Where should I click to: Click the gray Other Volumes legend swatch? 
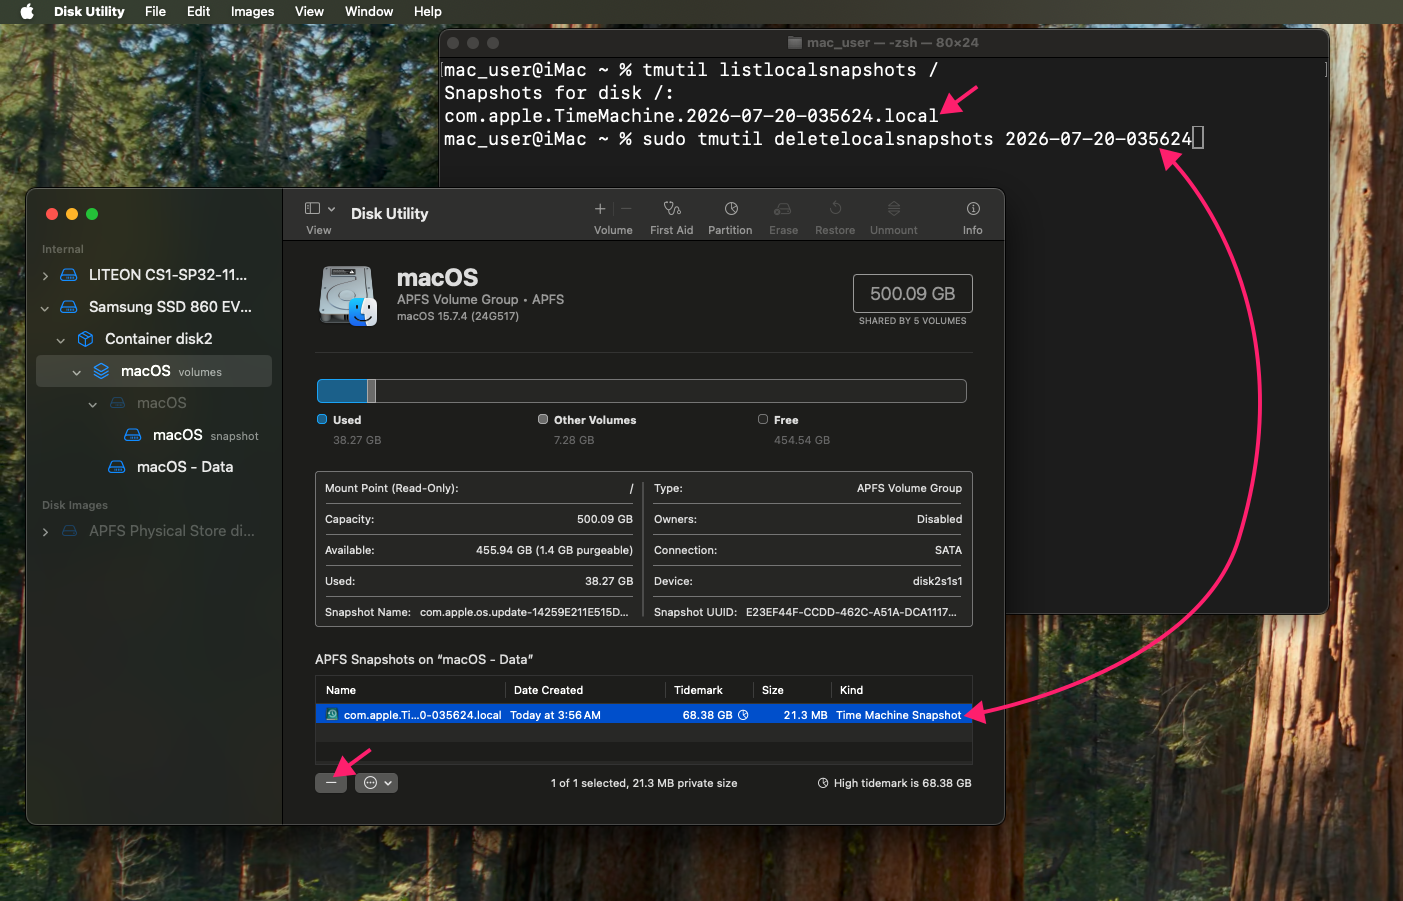(543, 419)
